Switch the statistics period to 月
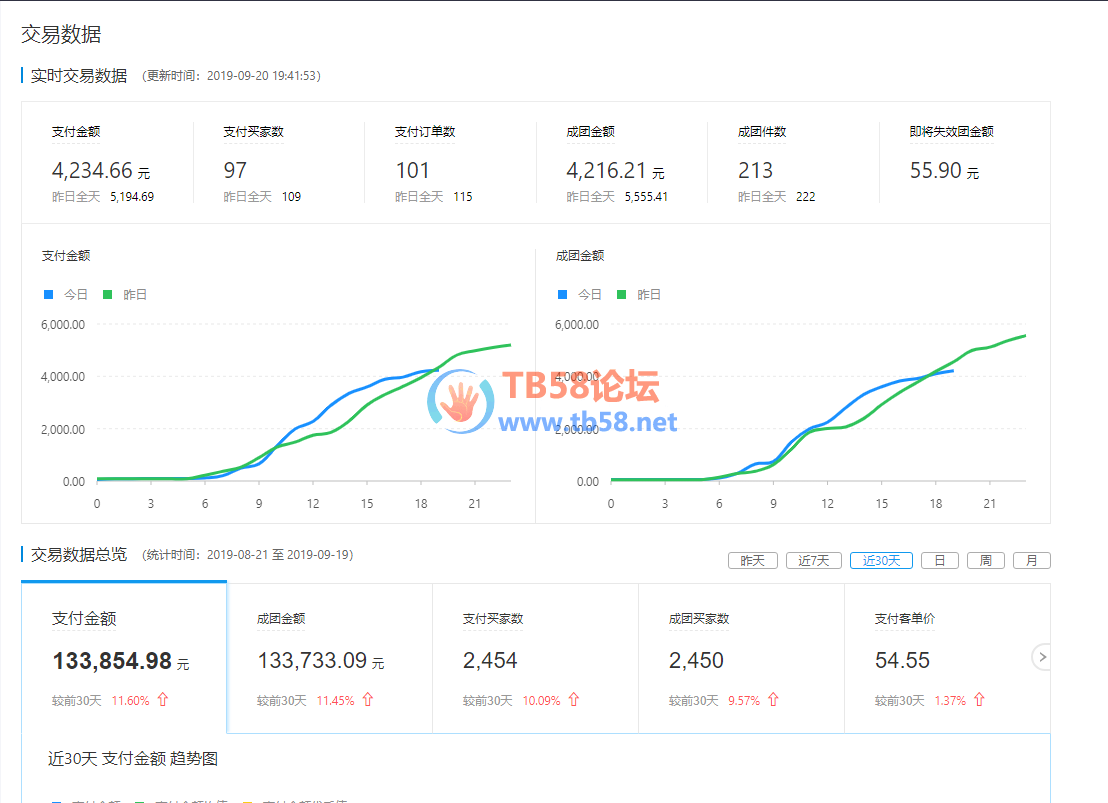Image resolution: width=1108 pixels, height=803 pixels. point(1031,560)
